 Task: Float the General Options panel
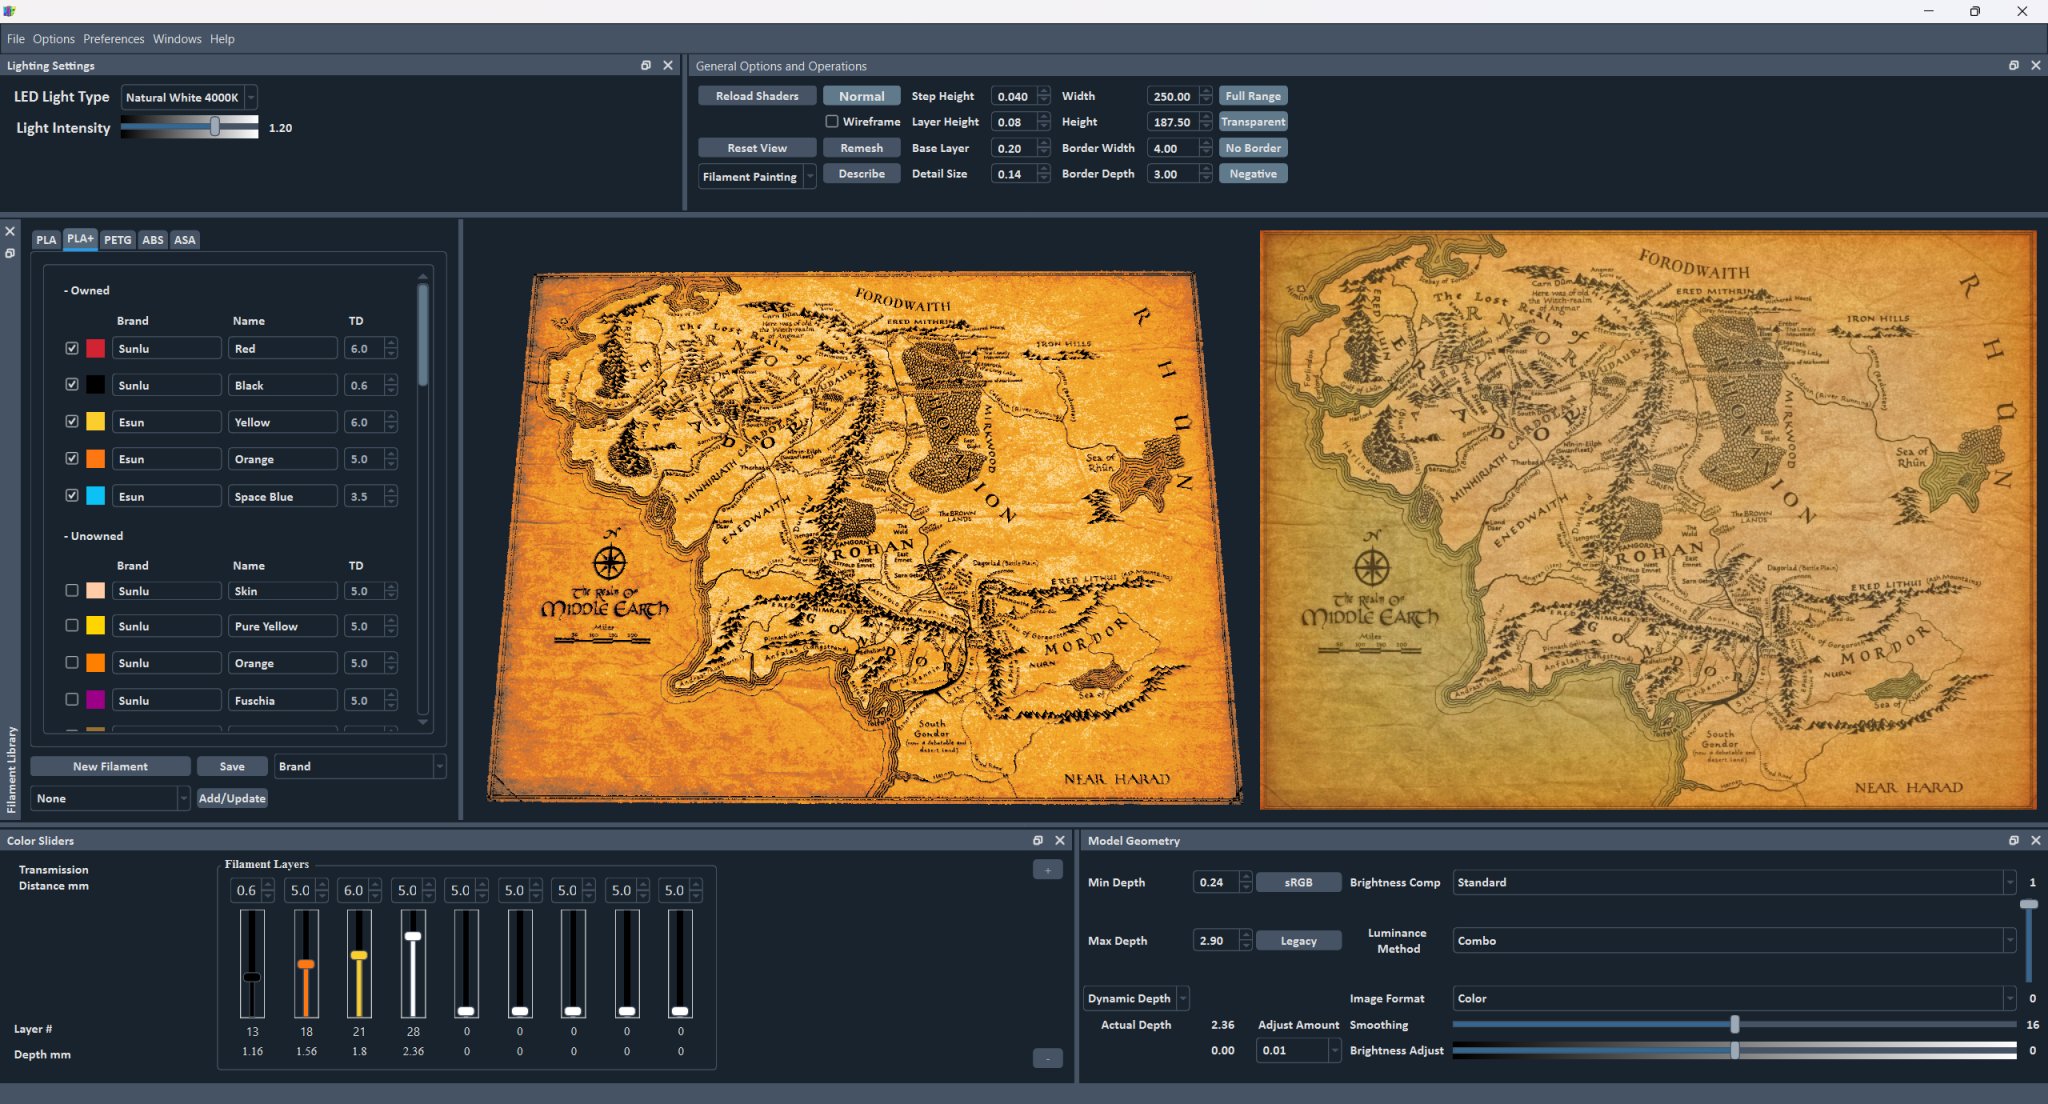click(x=2013, y=65)
